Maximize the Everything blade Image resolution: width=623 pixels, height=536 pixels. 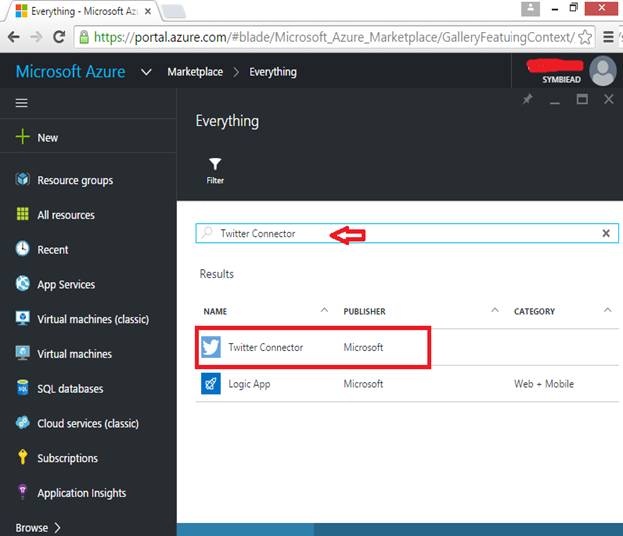(582, 99)
